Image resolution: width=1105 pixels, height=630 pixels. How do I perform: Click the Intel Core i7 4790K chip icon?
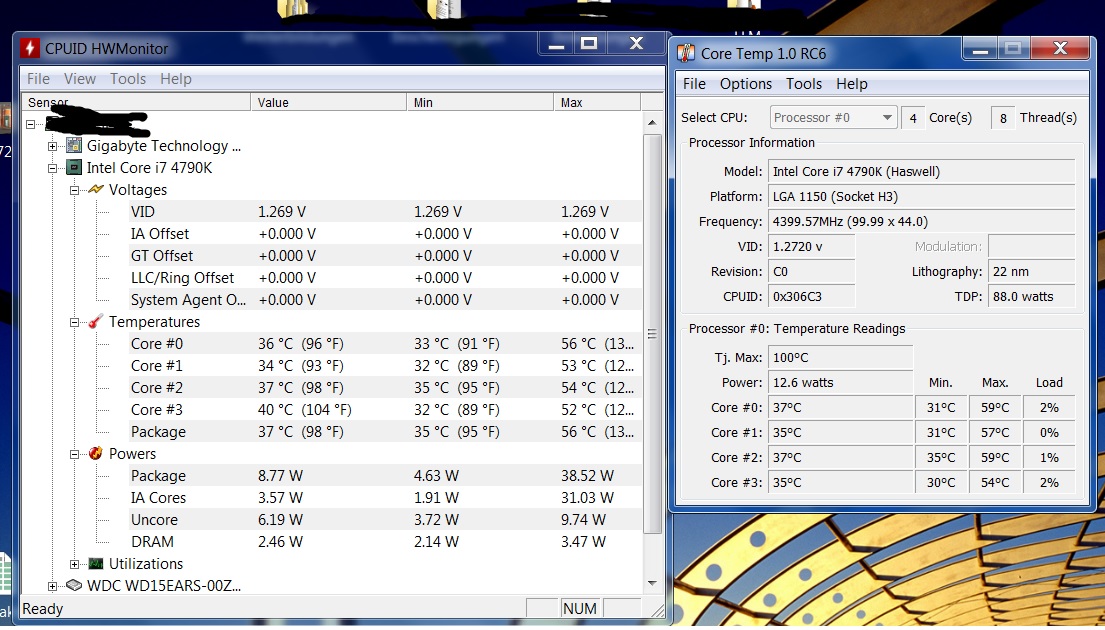[x=73, y=168]
